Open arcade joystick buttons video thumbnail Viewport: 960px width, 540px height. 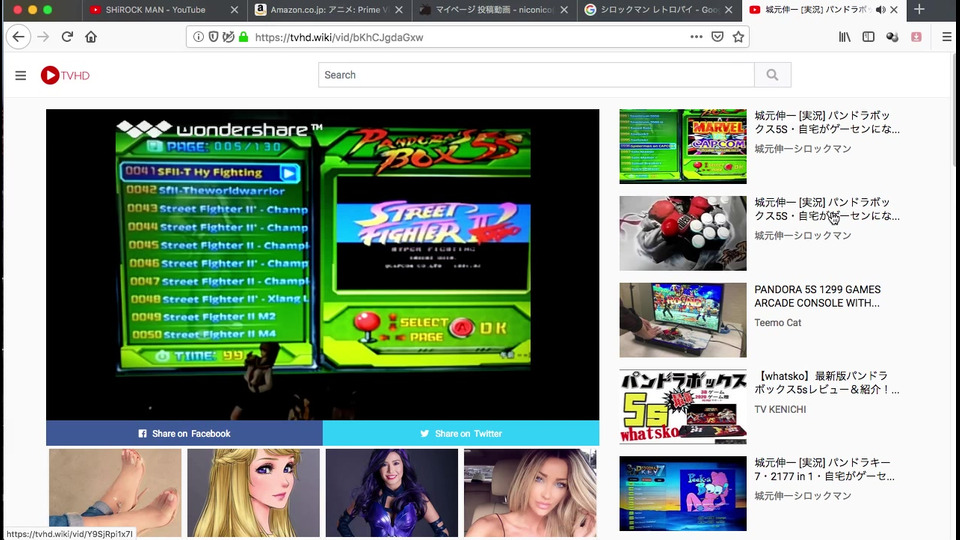point(683,233)
